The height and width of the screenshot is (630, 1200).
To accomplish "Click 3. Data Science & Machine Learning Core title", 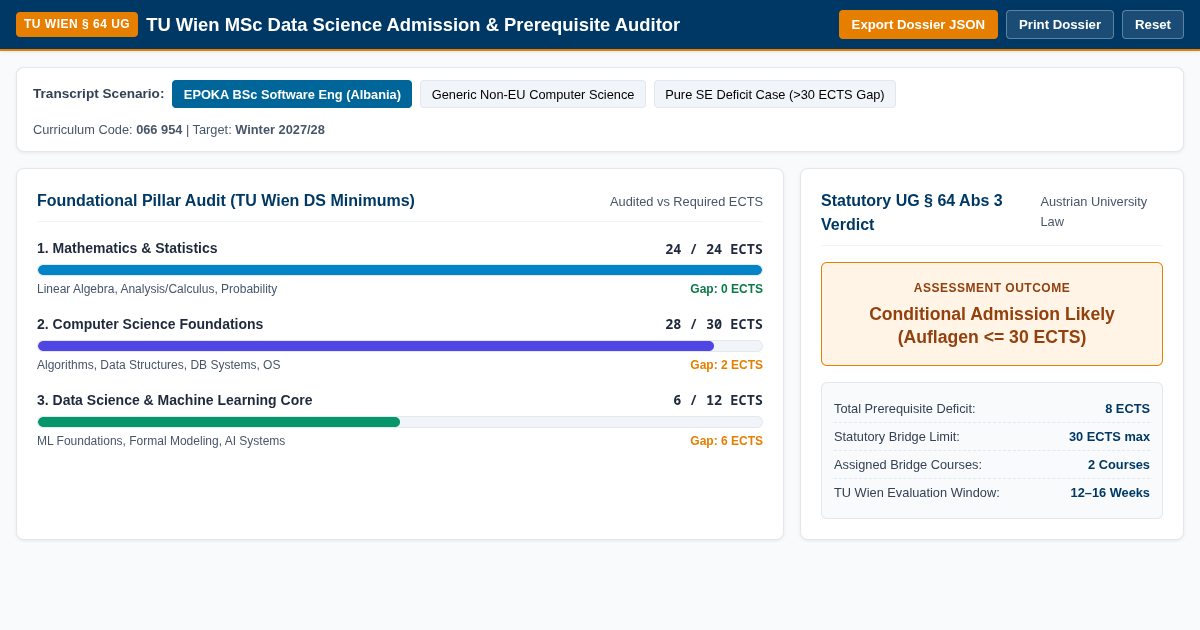I will coord(175,400).
